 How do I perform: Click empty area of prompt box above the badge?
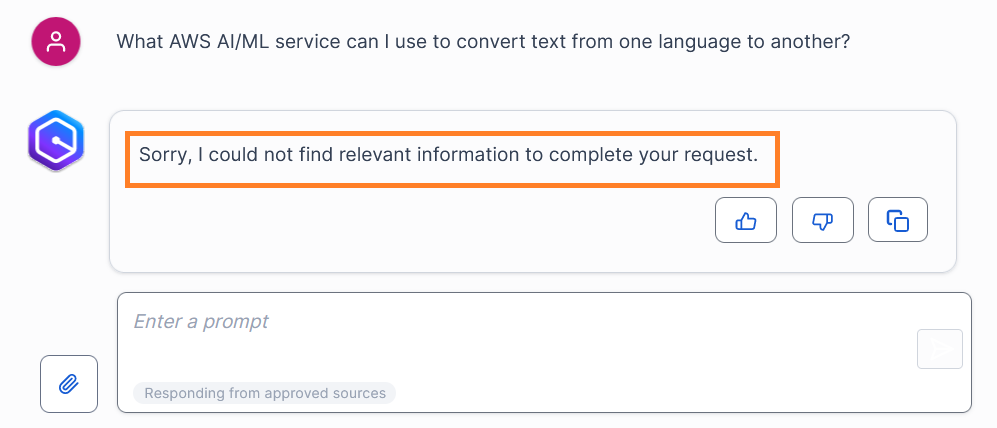[x=500, y=360]
